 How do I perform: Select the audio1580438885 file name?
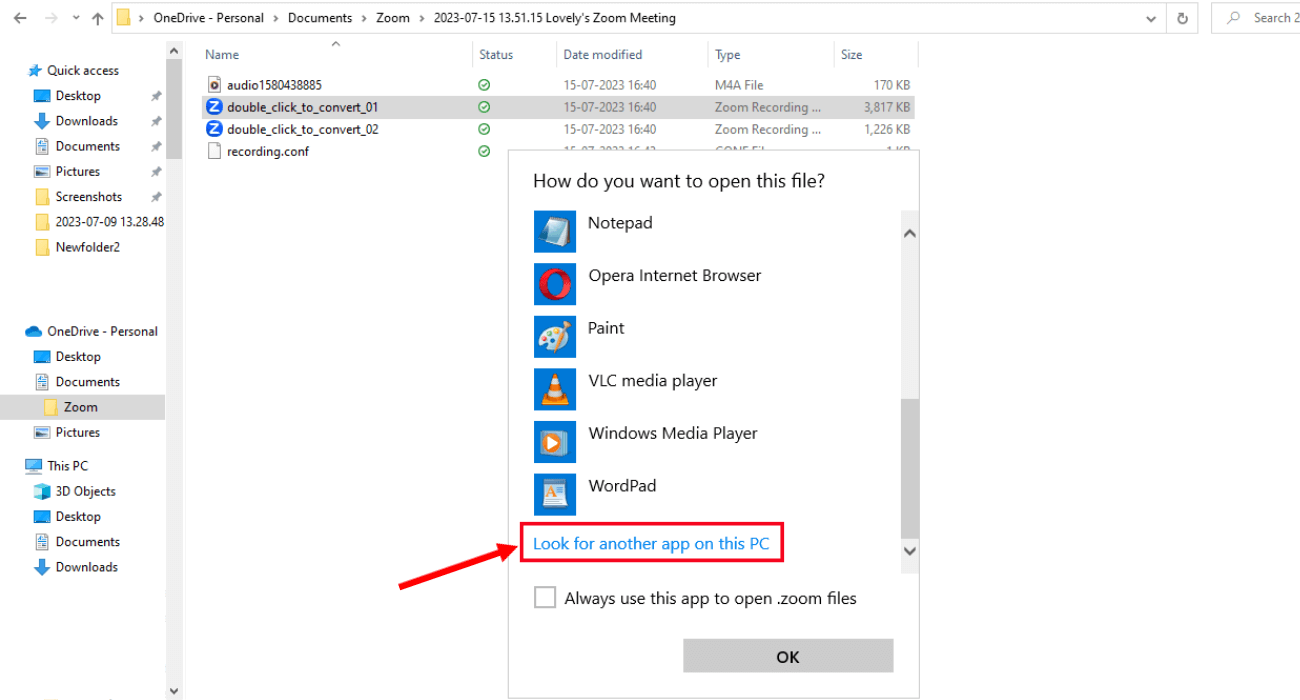[274, 85]
